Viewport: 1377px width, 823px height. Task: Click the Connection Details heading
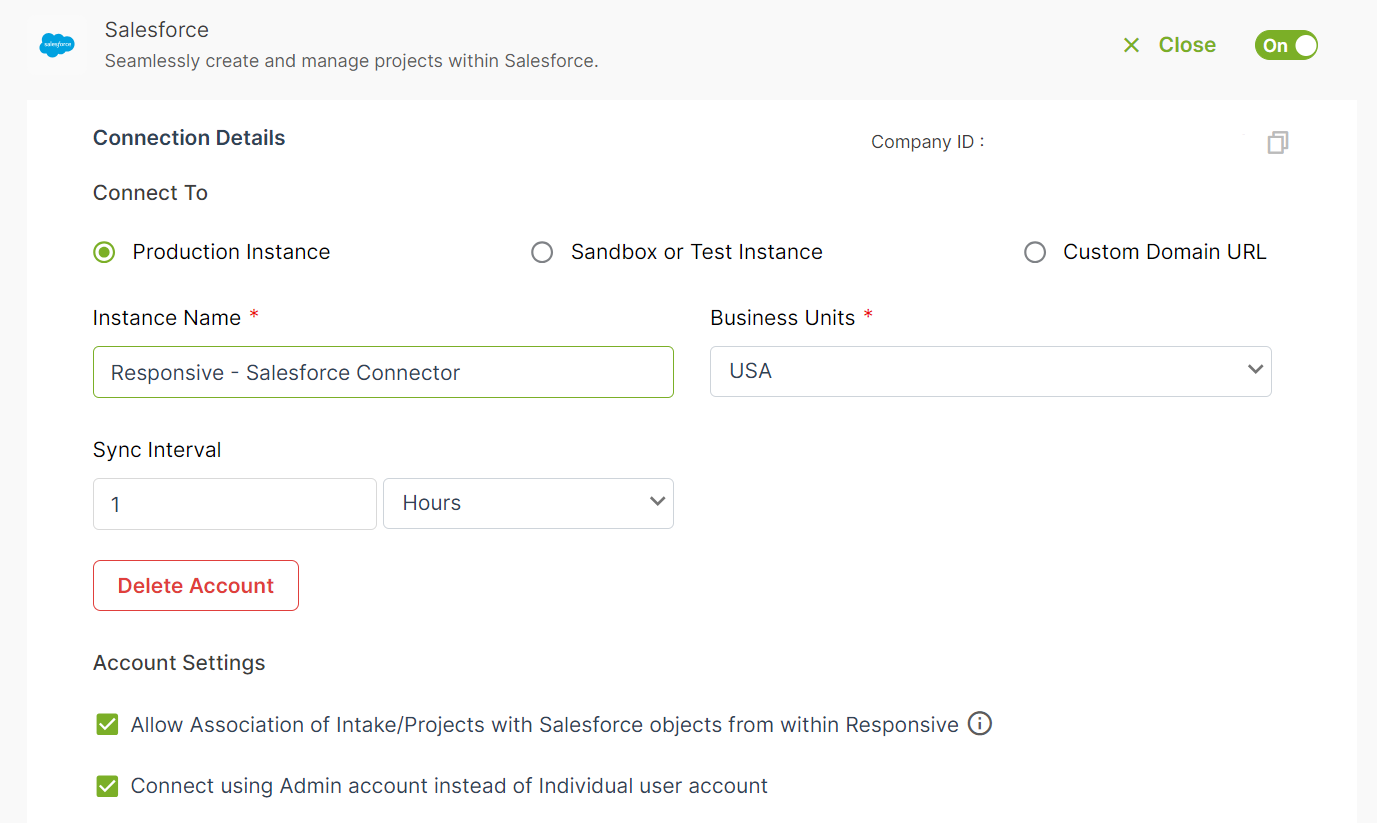[189, 138]
